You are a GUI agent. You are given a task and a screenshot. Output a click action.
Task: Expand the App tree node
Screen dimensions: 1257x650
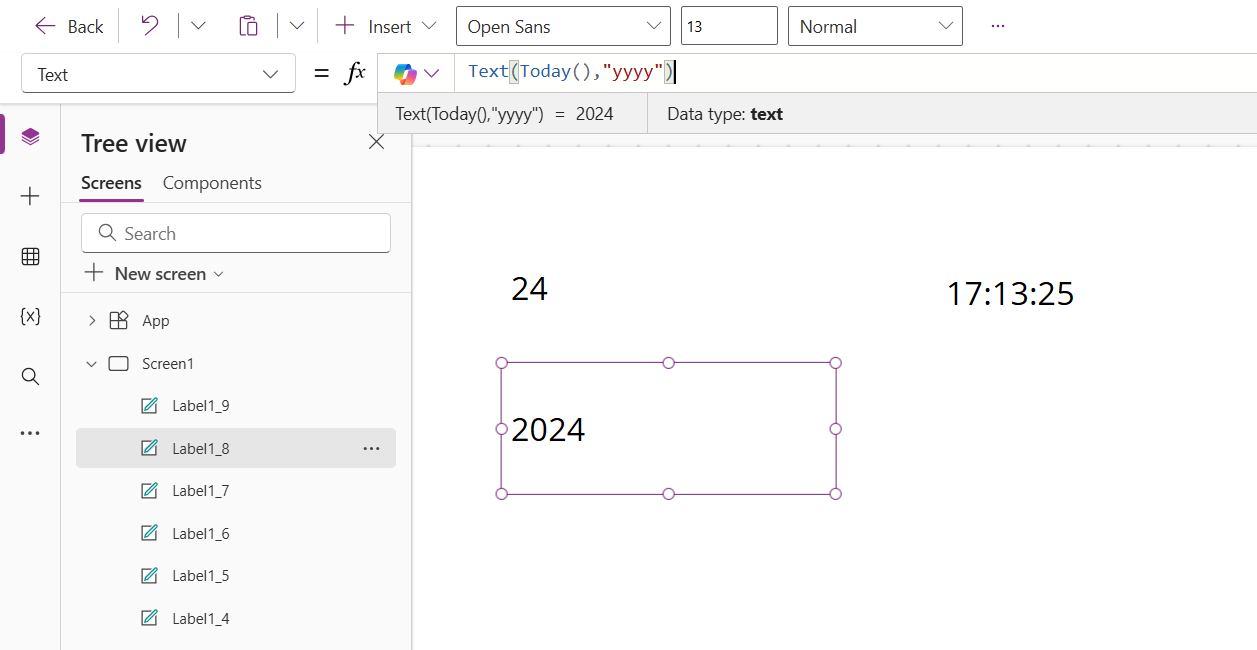[x=92, y=320]
